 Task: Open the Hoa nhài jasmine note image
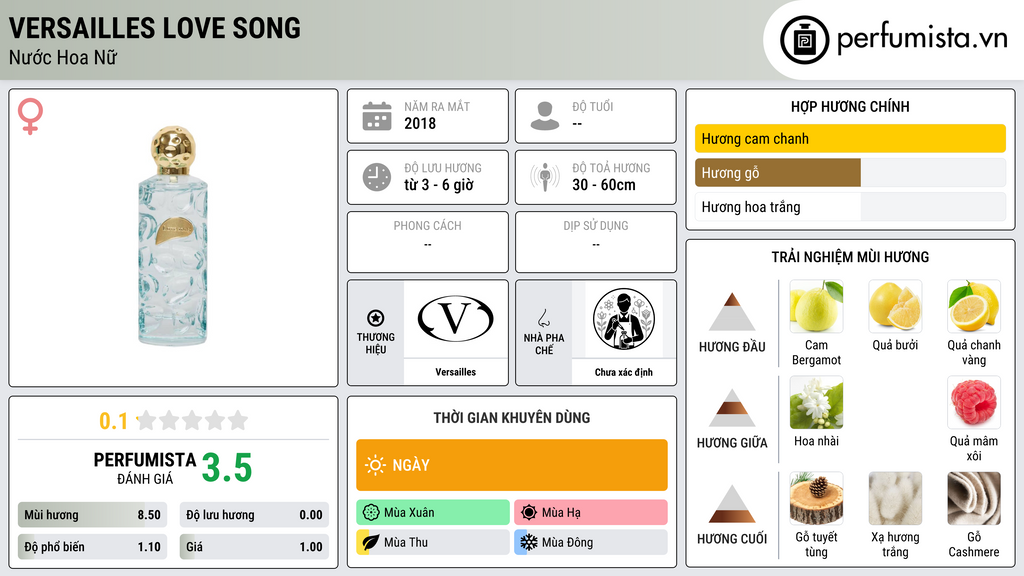(816, 402)
